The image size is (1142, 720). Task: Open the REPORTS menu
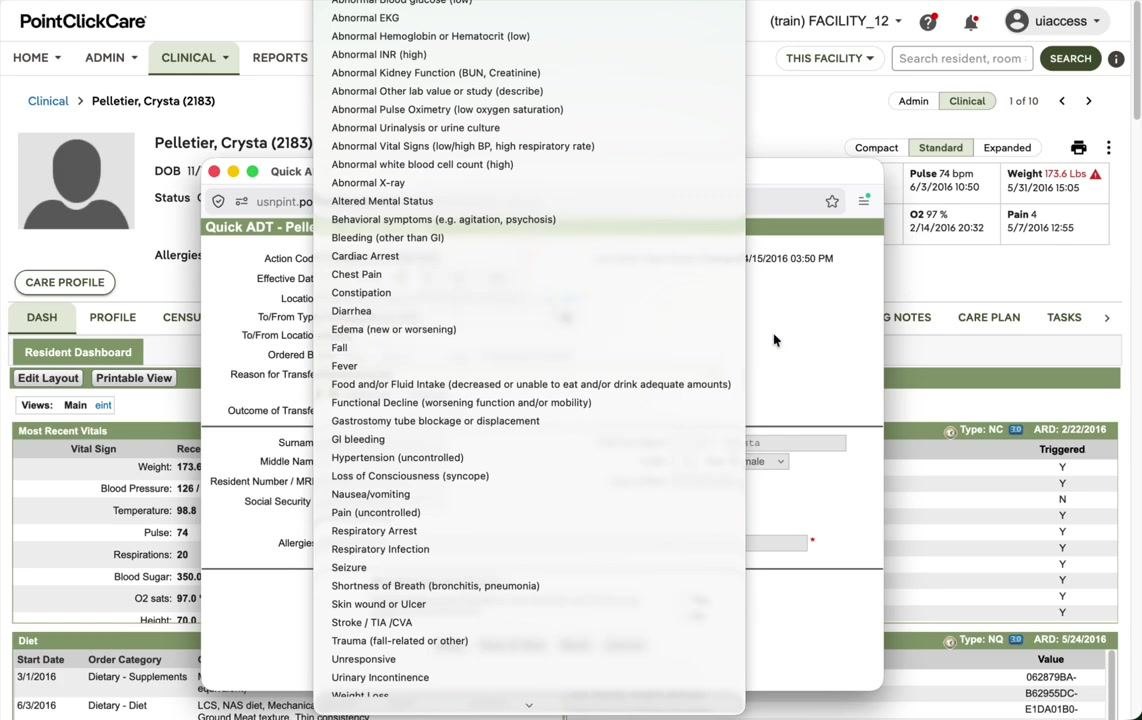(x=280, y=58)
